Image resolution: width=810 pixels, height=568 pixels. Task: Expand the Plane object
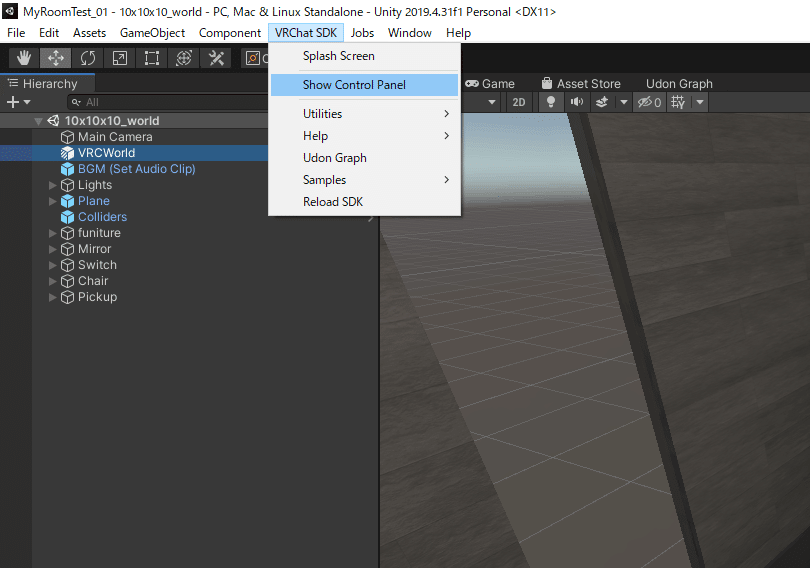[x=52, y=201]
